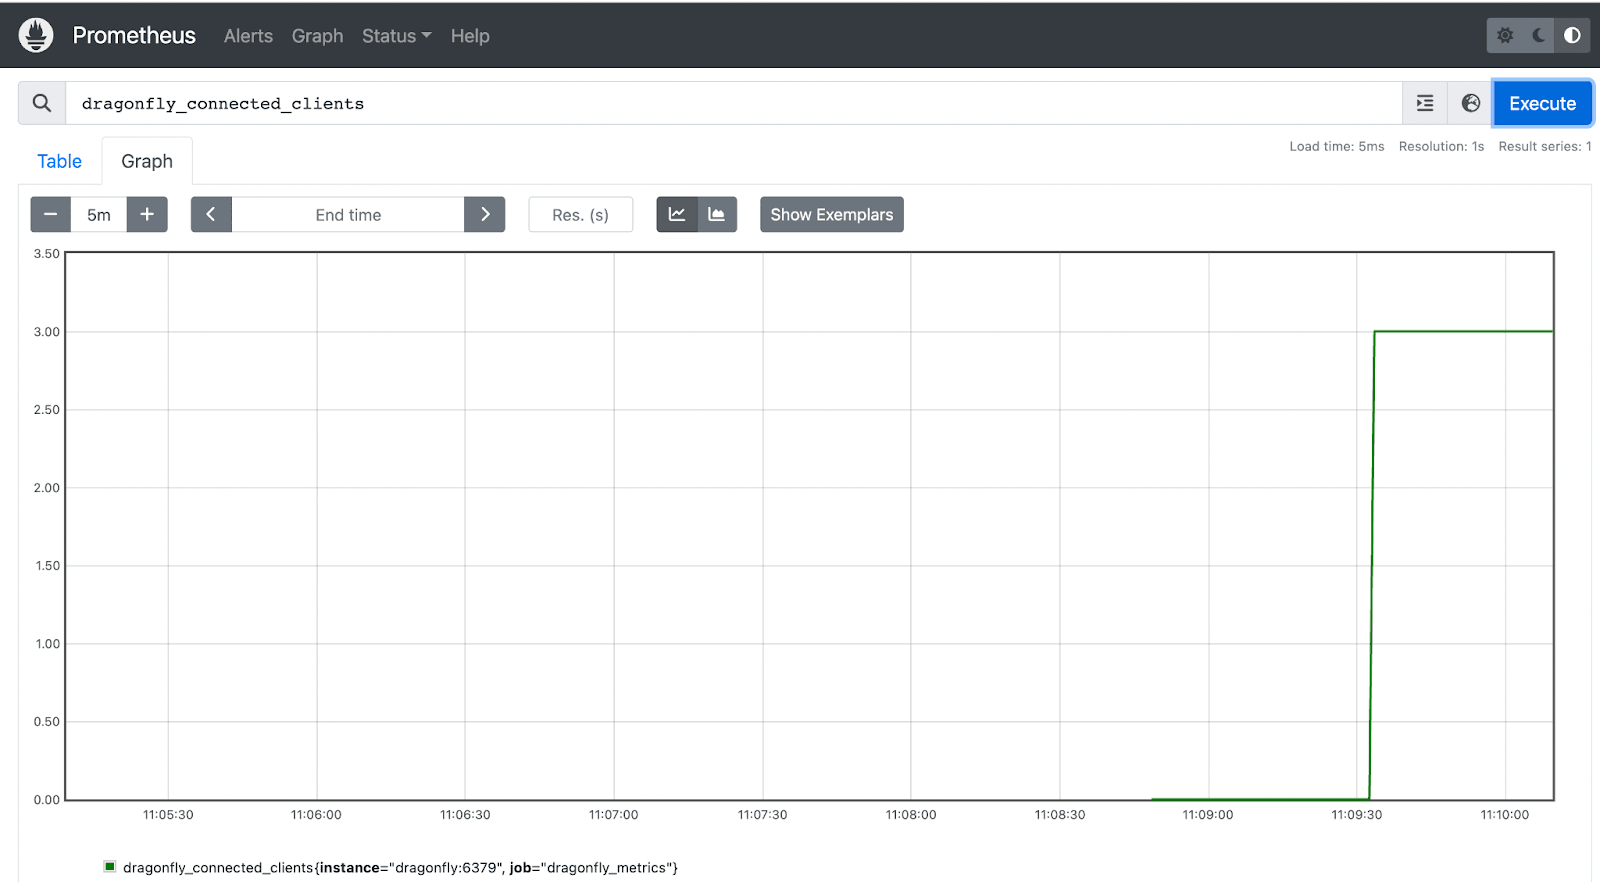Switch to the dark theme moon icon
The width and height of the screenshot is (1600, 882).
pos(1539,35)
